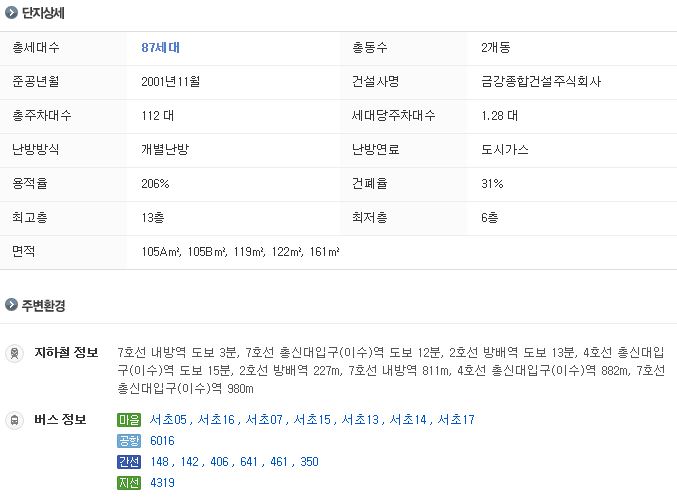
Task: Open bus route 서초17 link
Action: pos(456,420)
